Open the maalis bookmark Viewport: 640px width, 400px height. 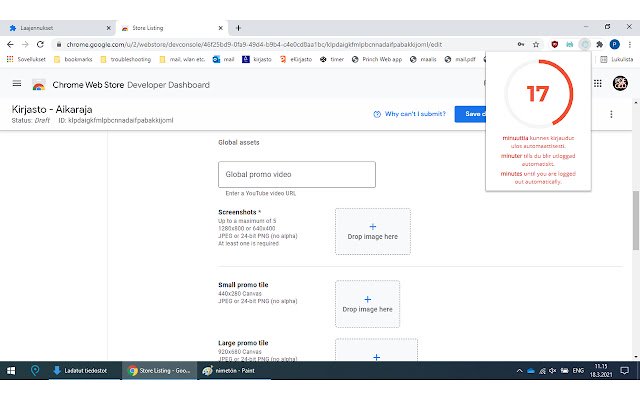point(423,59)
